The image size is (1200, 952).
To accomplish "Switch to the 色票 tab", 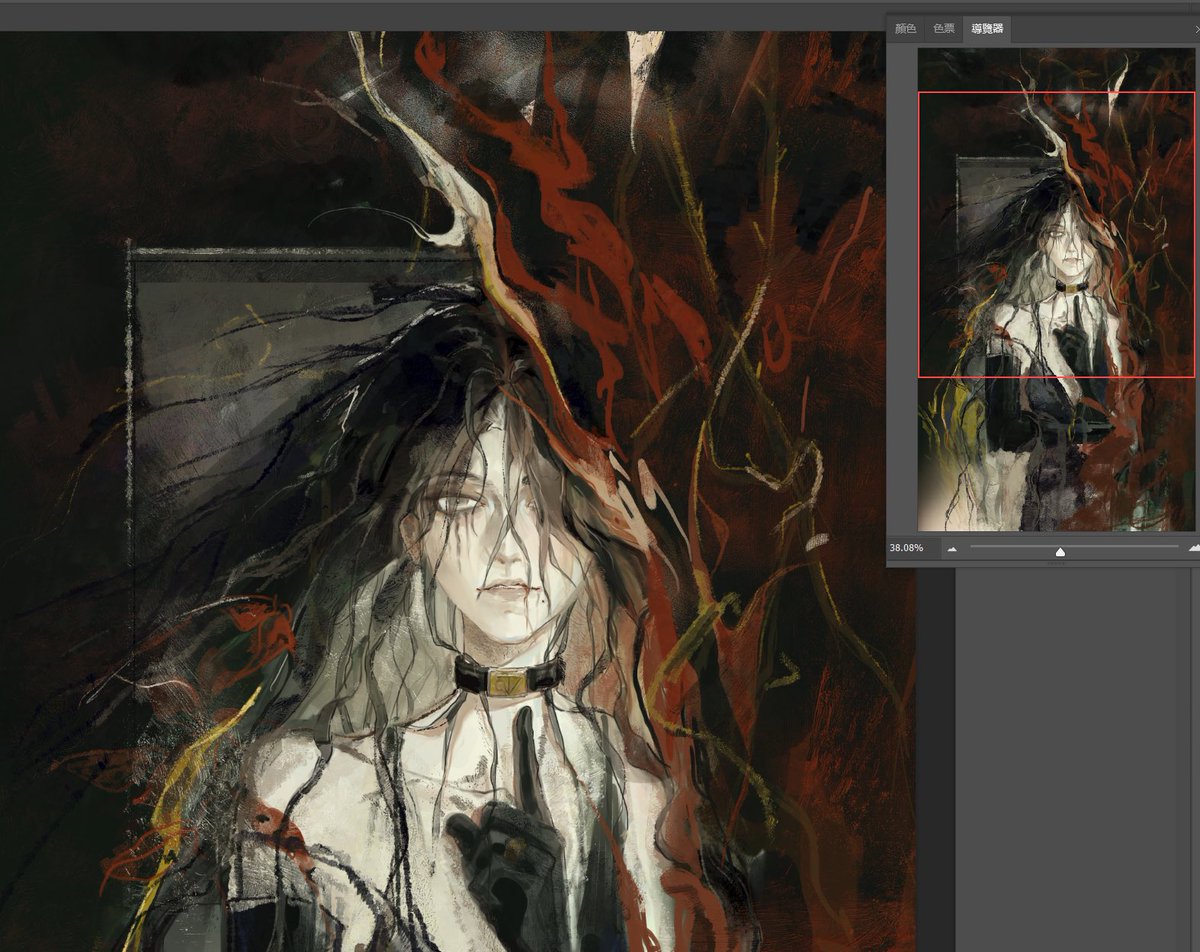I will point(943,29).
